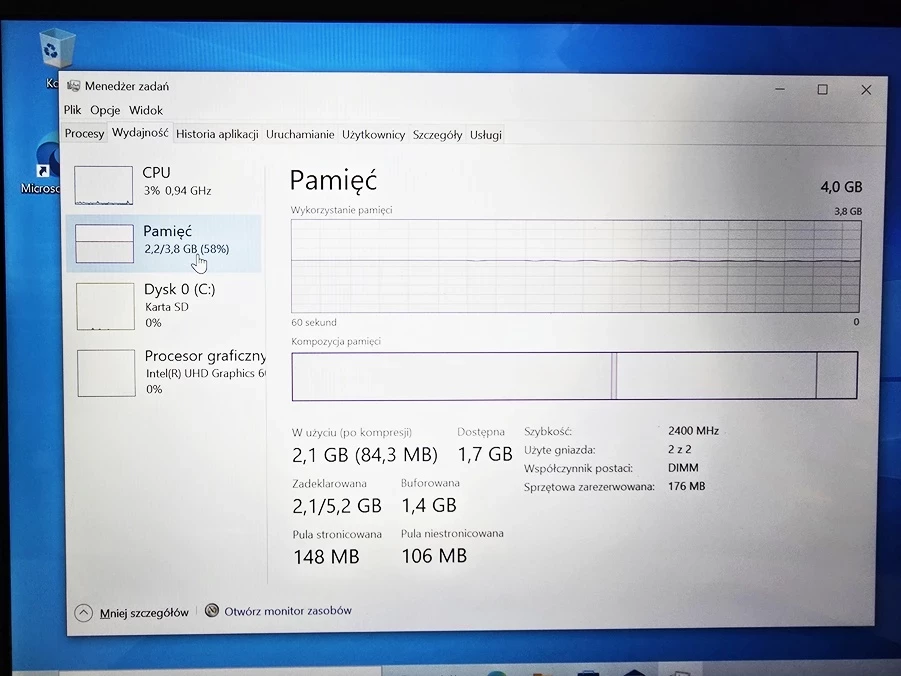Select the CPU performance graph thumbnail
Screen dimensions: 901x676
(104, 186)
